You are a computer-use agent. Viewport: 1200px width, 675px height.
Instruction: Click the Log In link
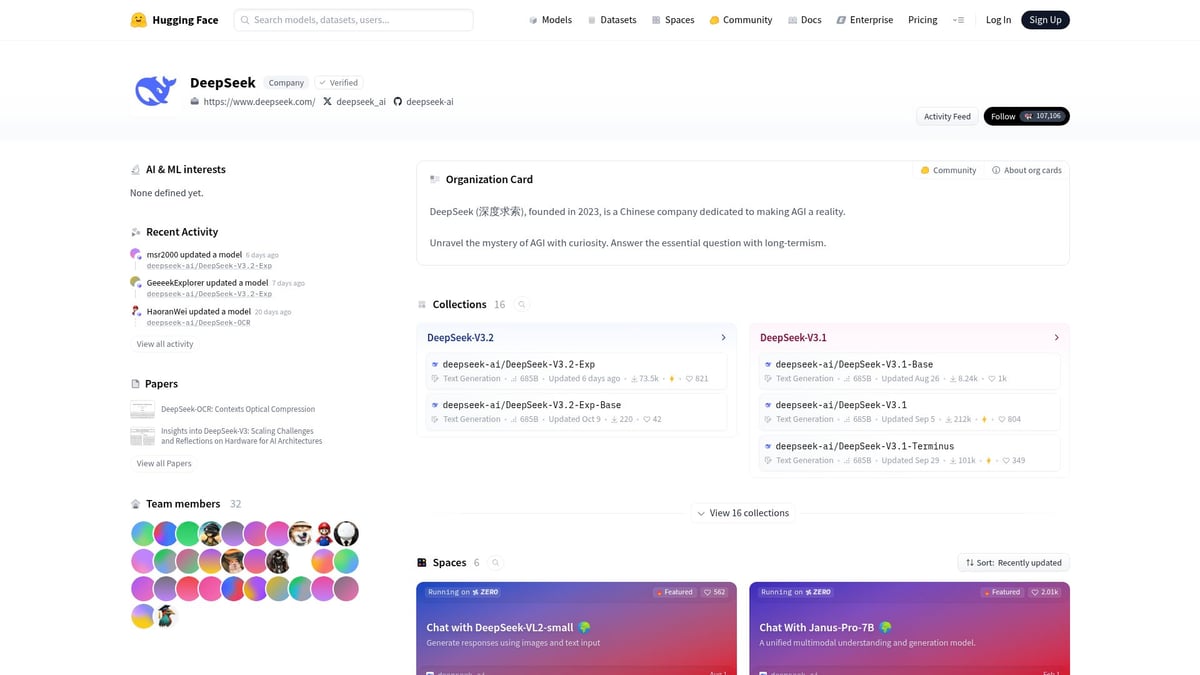tap(998, 20)
